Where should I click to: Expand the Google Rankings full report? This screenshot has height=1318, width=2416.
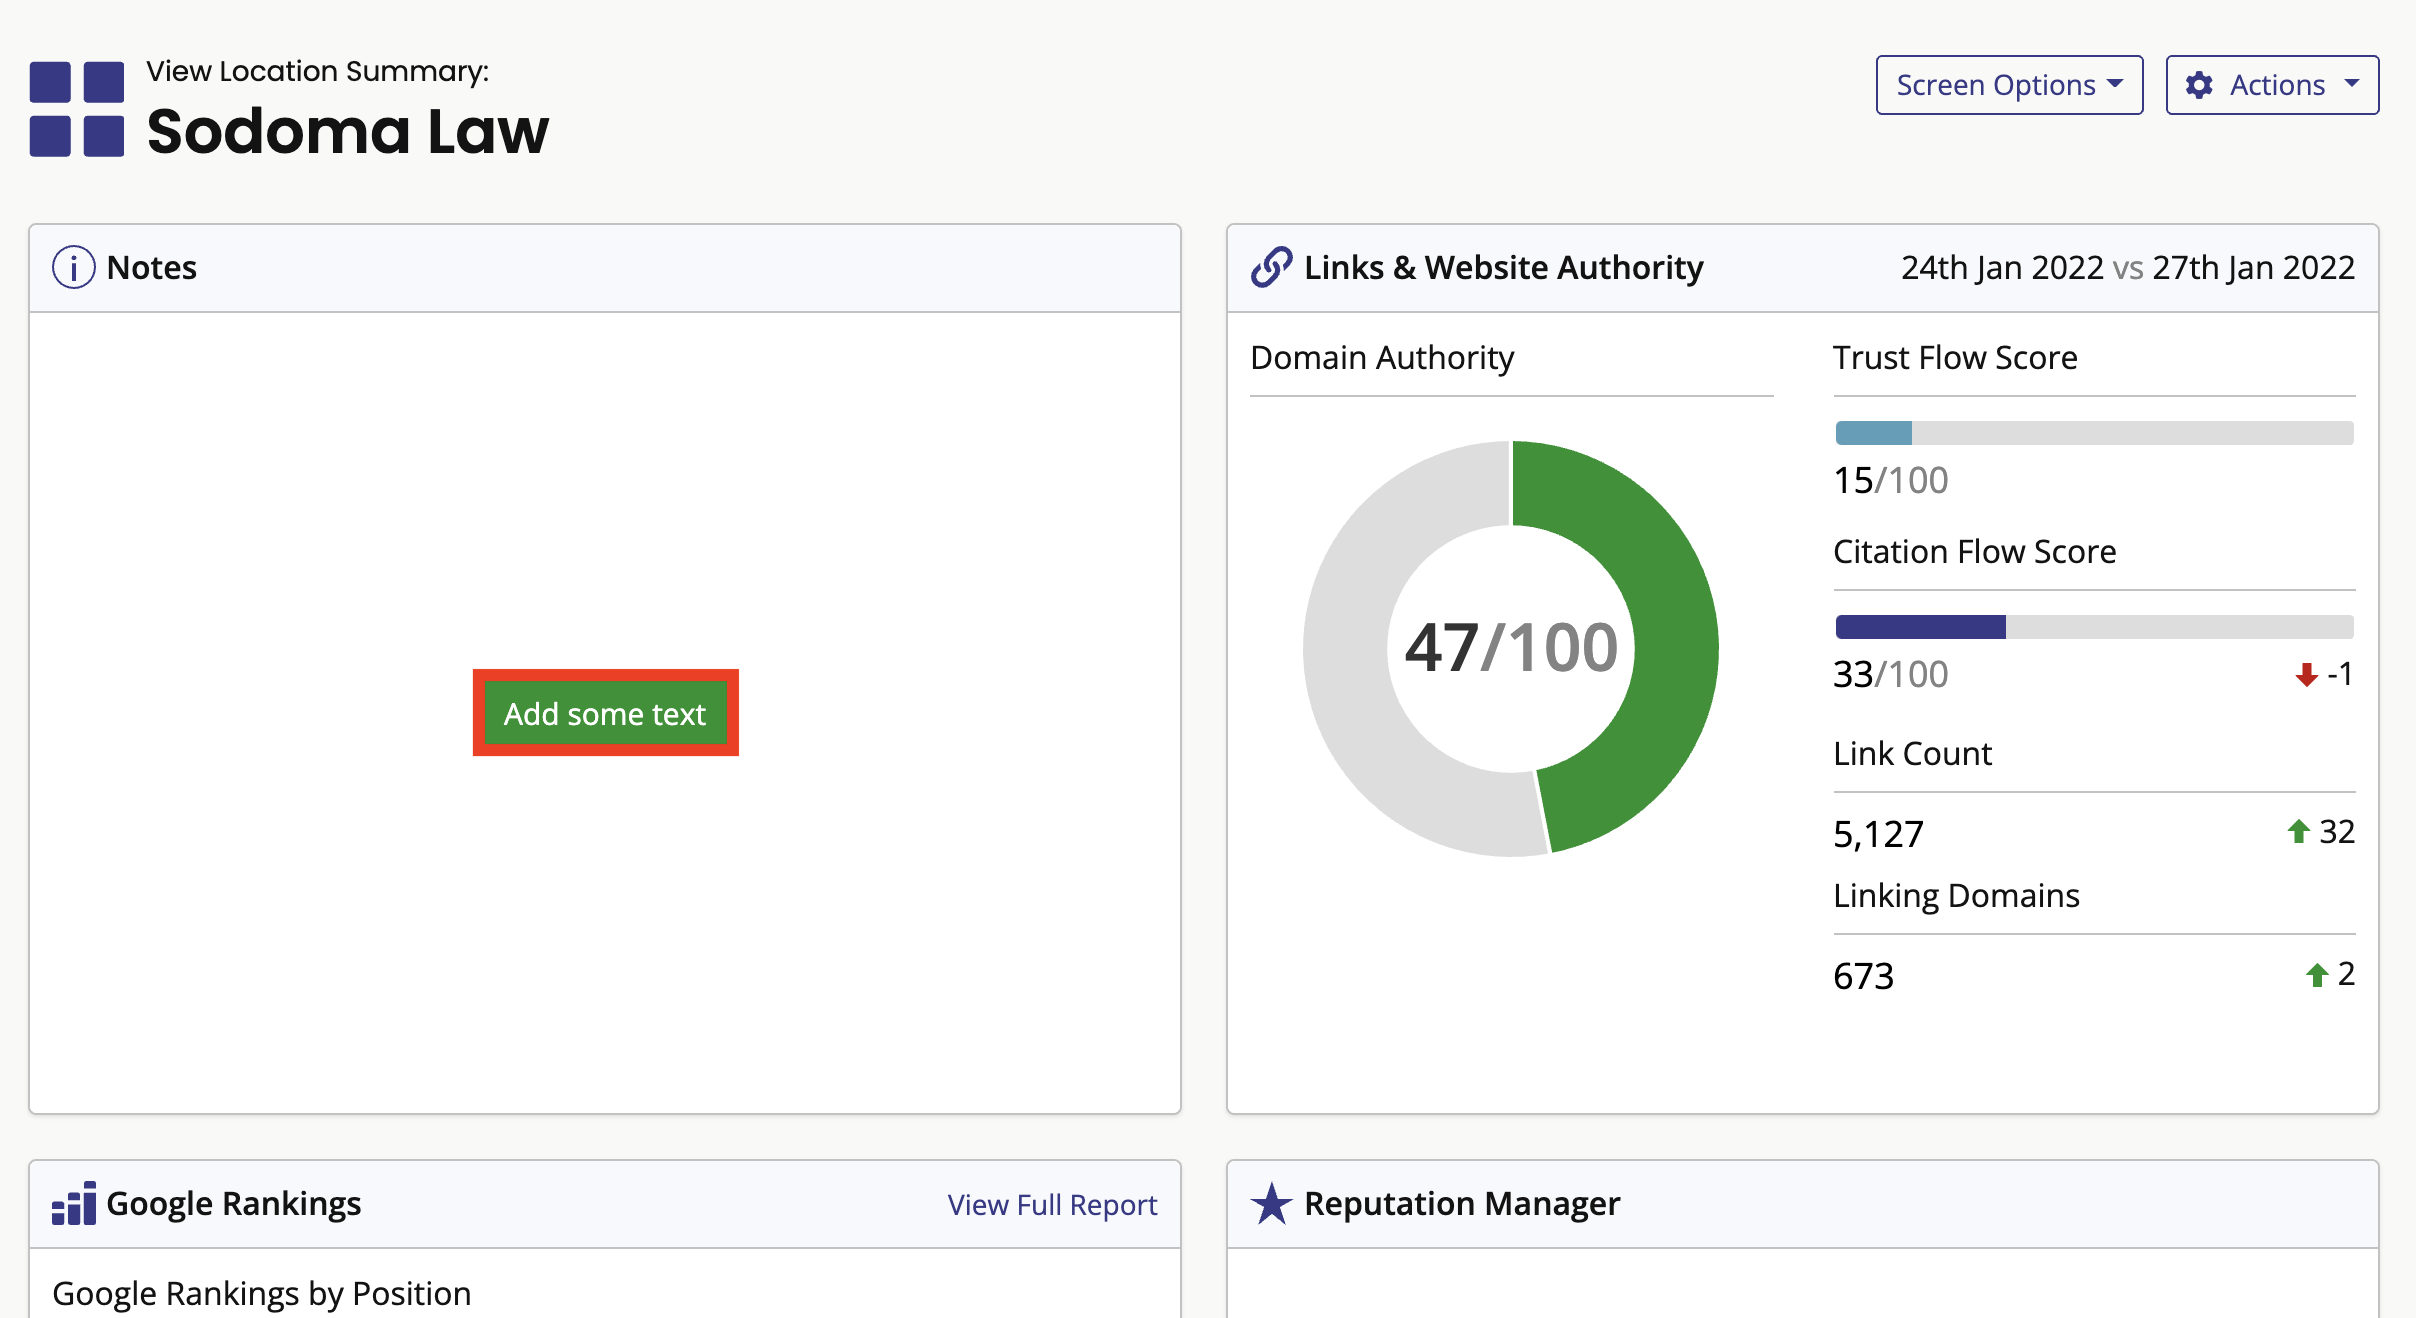click(x=1051, y=1204)
